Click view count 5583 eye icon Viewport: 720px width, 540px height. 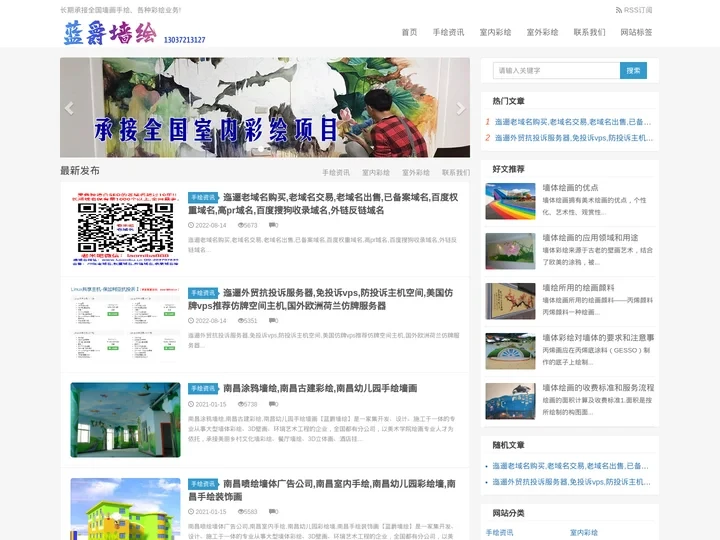pos(241,512)
